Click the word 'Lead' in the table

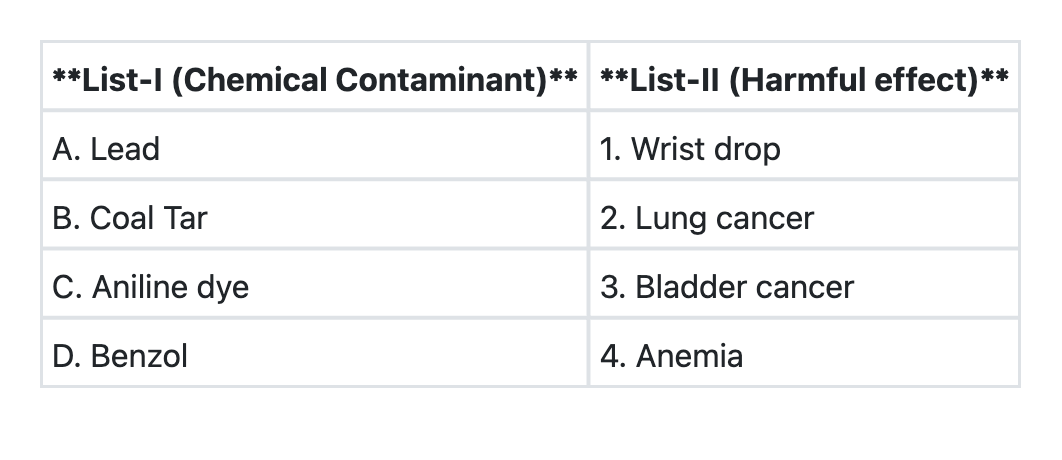coord(125,149)
